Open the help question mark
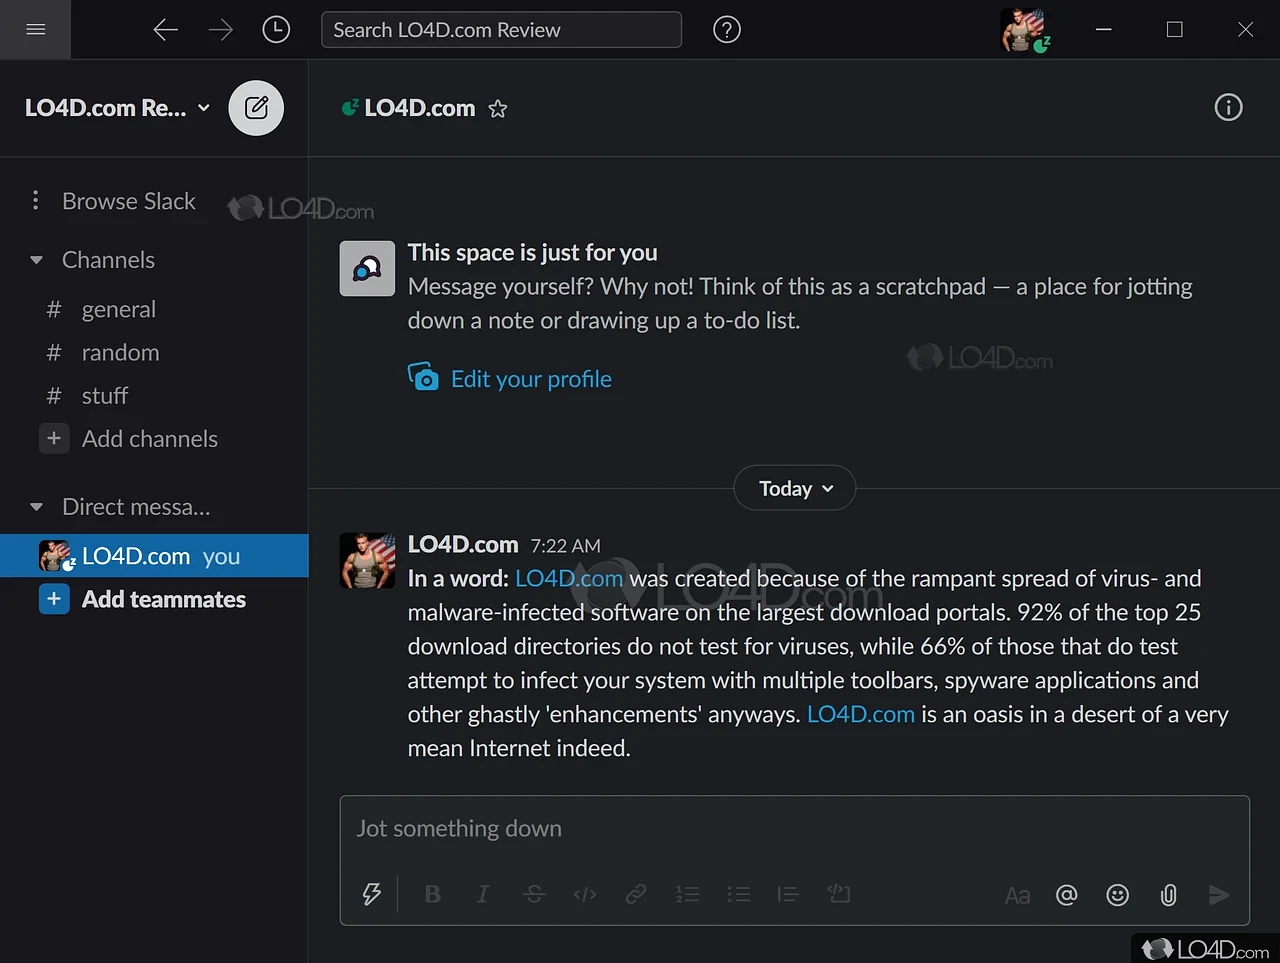This screenshot has height=963, width=1280. click(727, 30)
